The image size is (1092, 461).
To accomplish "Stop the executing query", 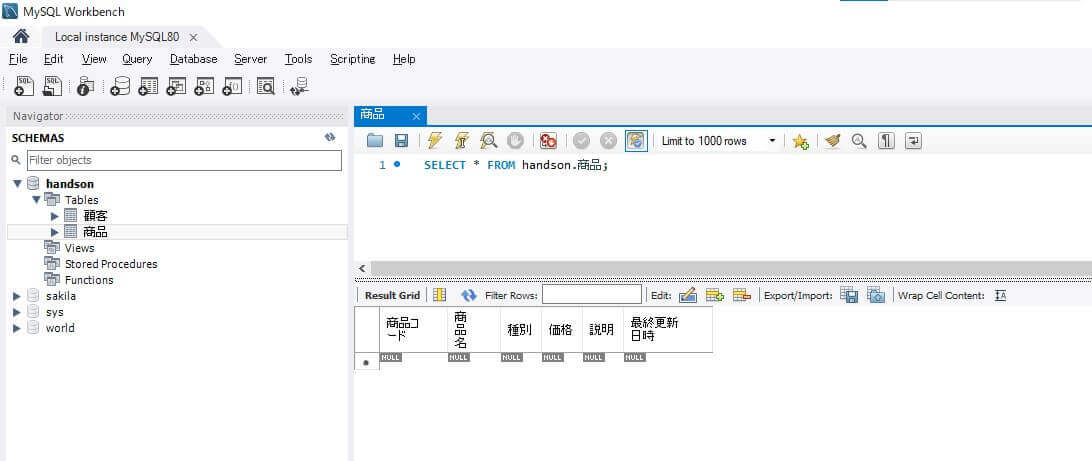I will [515, 141].
